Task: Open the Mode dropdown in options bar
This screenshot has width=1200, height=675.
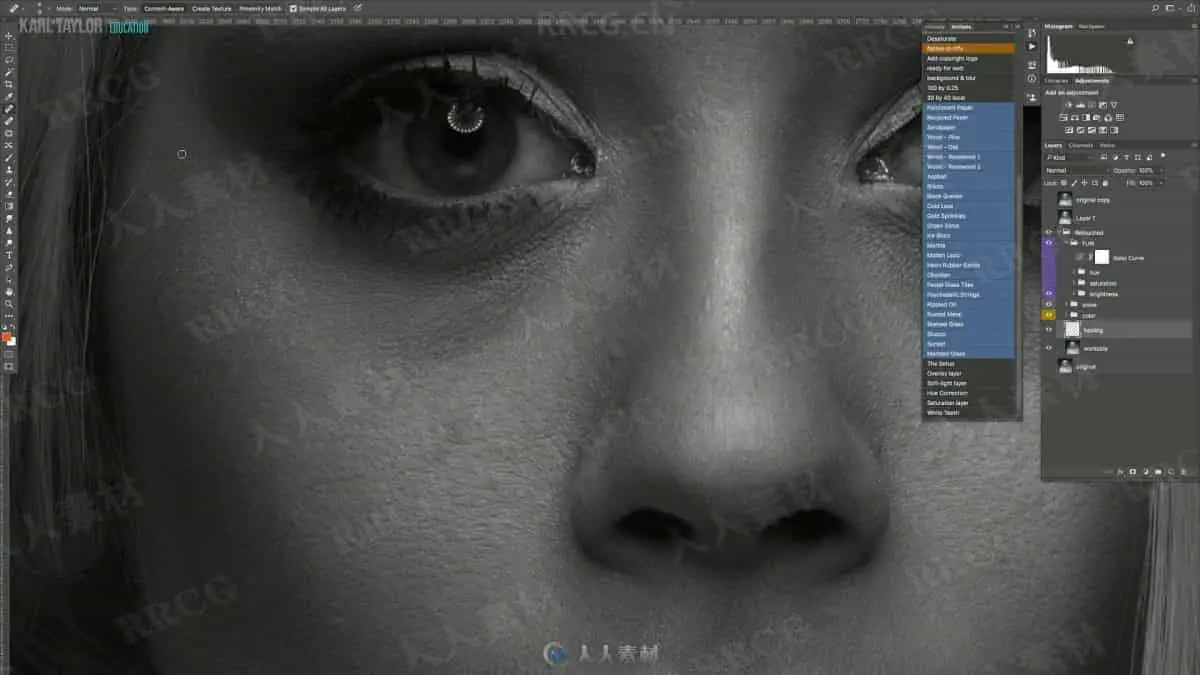Action: pos(97,8)
